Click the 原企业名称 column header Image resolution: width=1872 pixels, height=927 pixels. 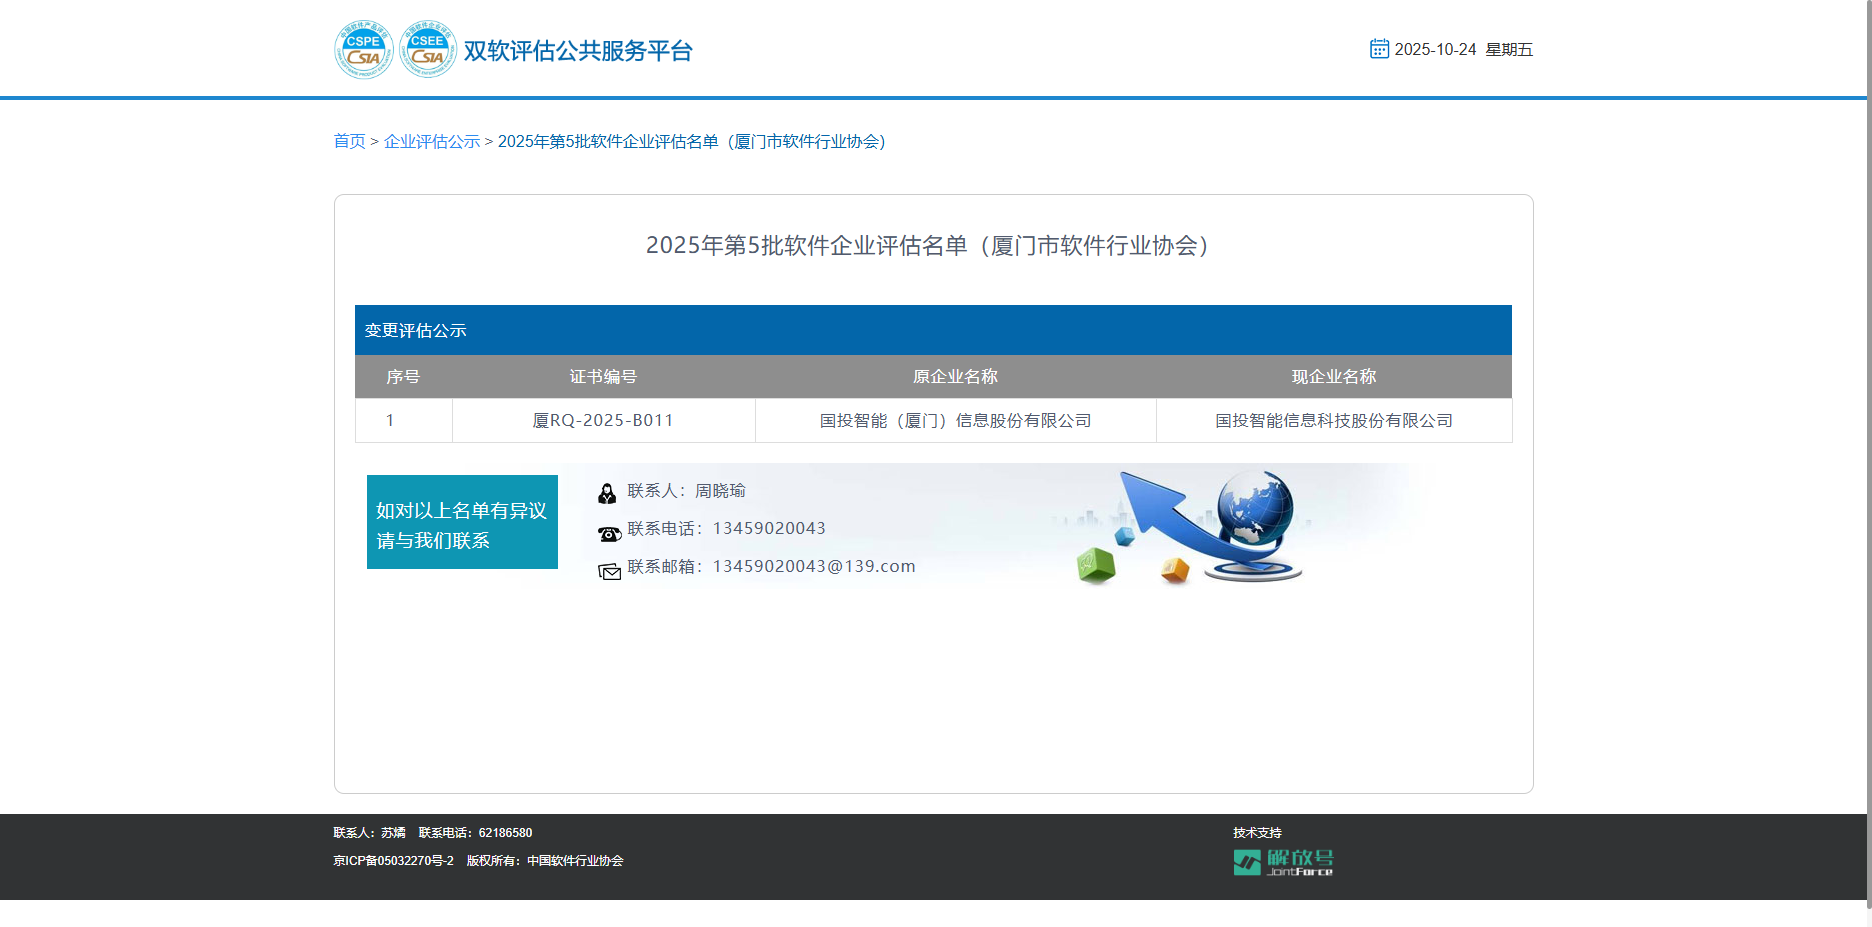(955, 377)
